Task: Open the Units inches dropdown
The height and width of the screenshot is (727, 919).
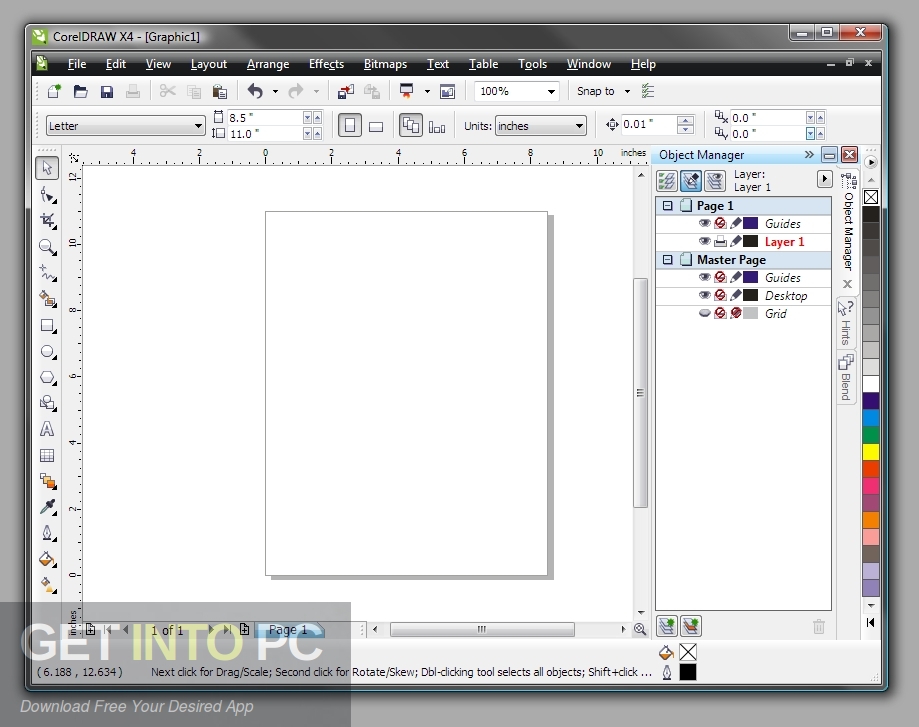Action: [x=579, y=126]
